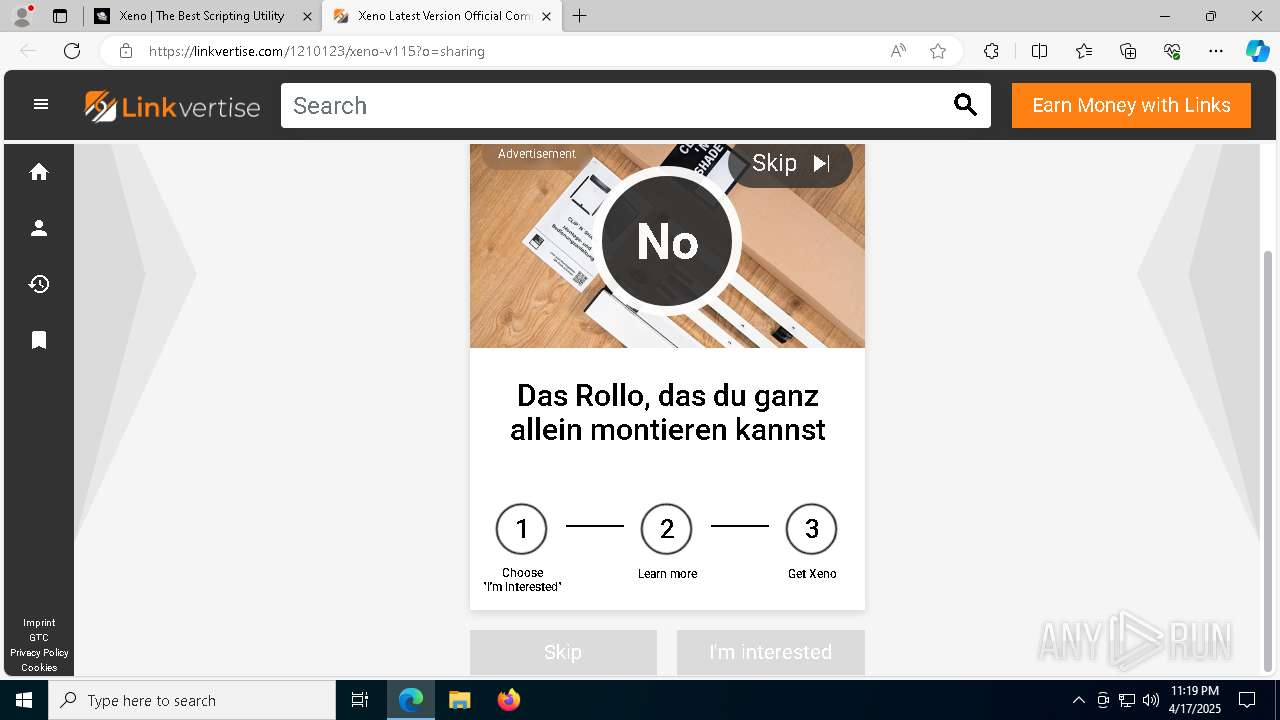Toggle split screen view
1280x720 pixels.
1039,51
